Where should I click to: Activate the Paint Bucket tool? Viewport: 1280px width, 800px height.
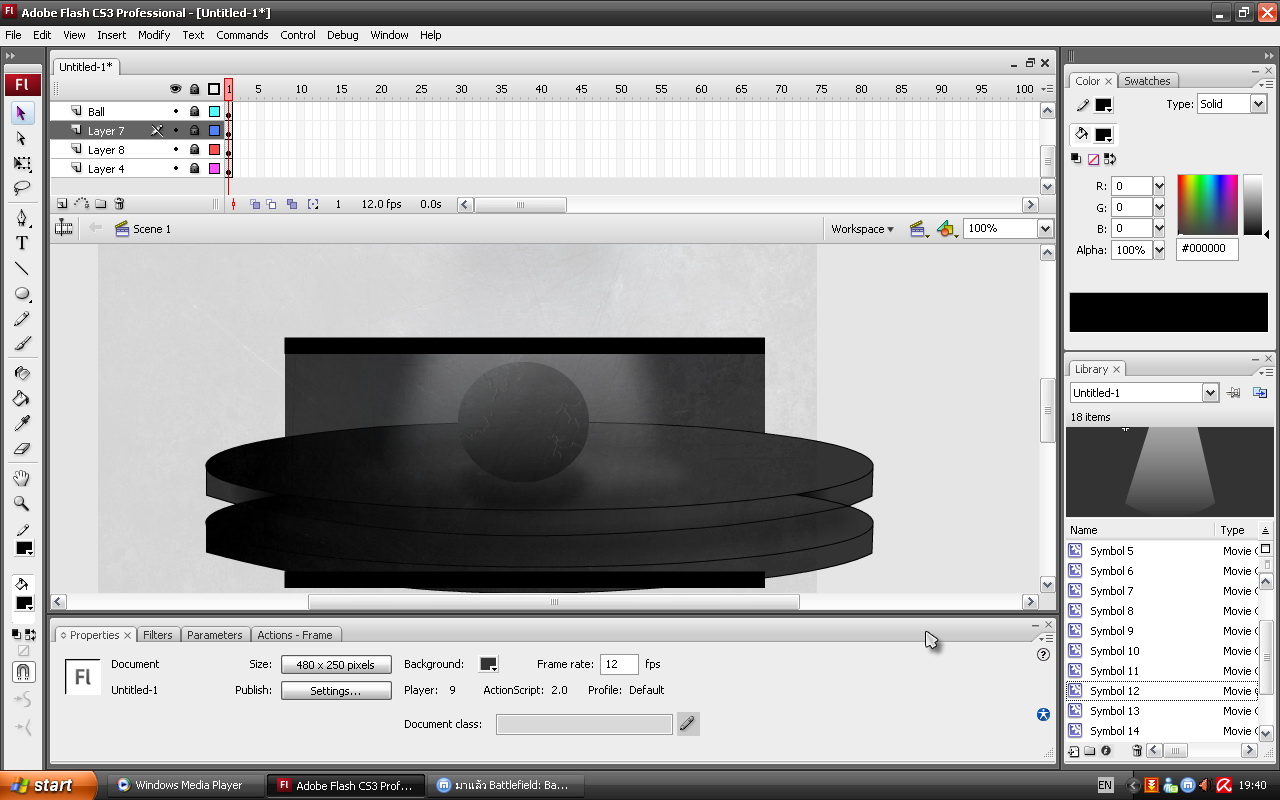pyautogui.click(x=22, y=398)
